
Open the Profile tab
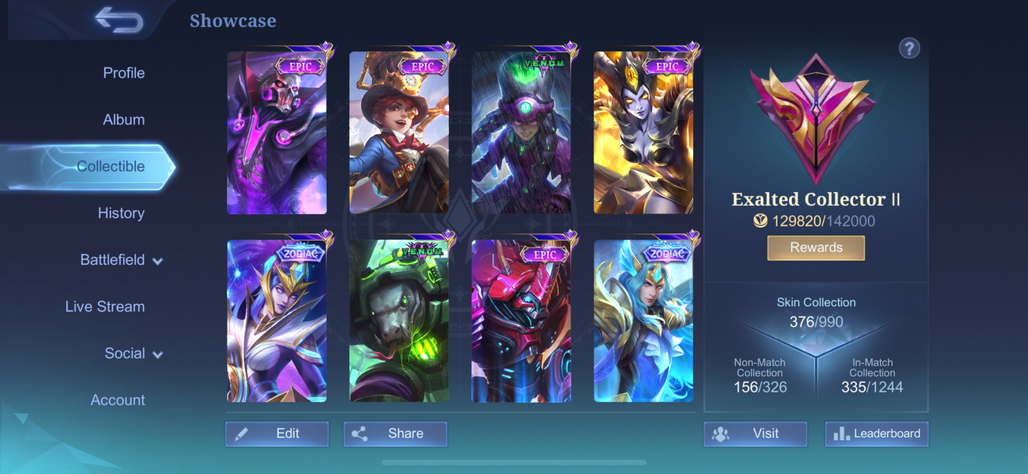124,73
